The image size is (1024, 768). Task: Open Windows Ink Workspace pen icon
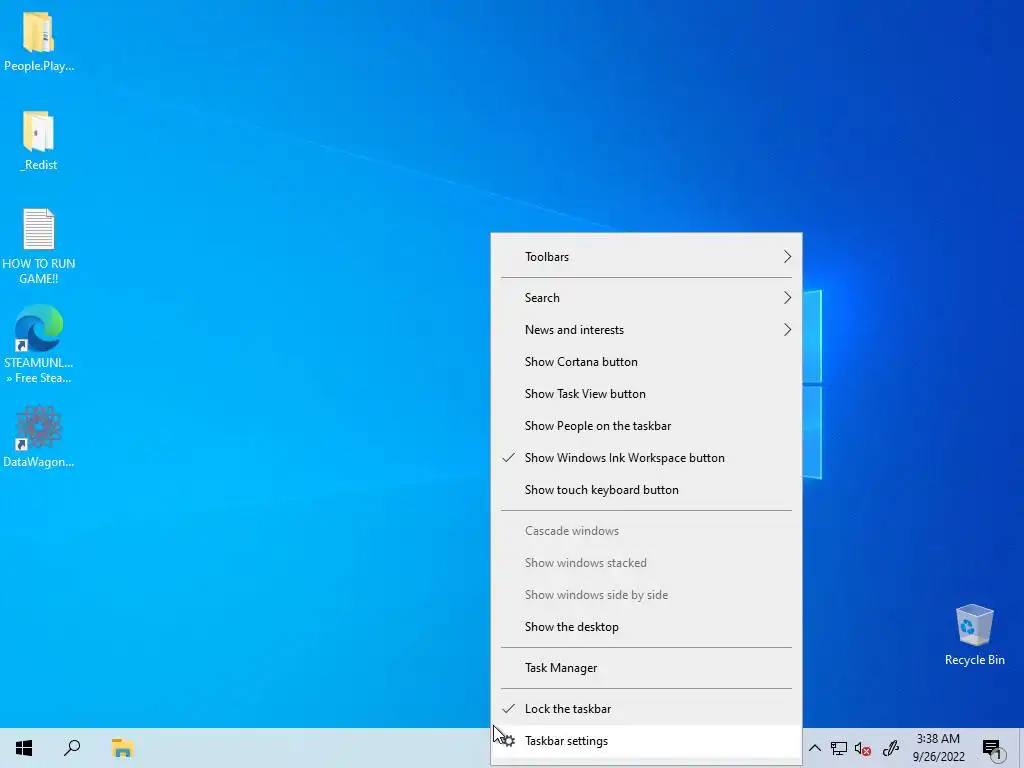891,748
